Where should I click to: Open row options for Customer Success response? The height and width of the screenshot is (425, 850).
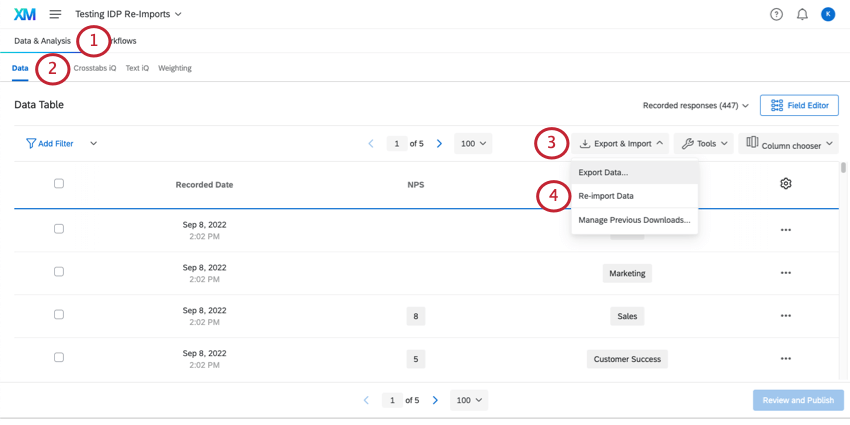click(785, 358)
